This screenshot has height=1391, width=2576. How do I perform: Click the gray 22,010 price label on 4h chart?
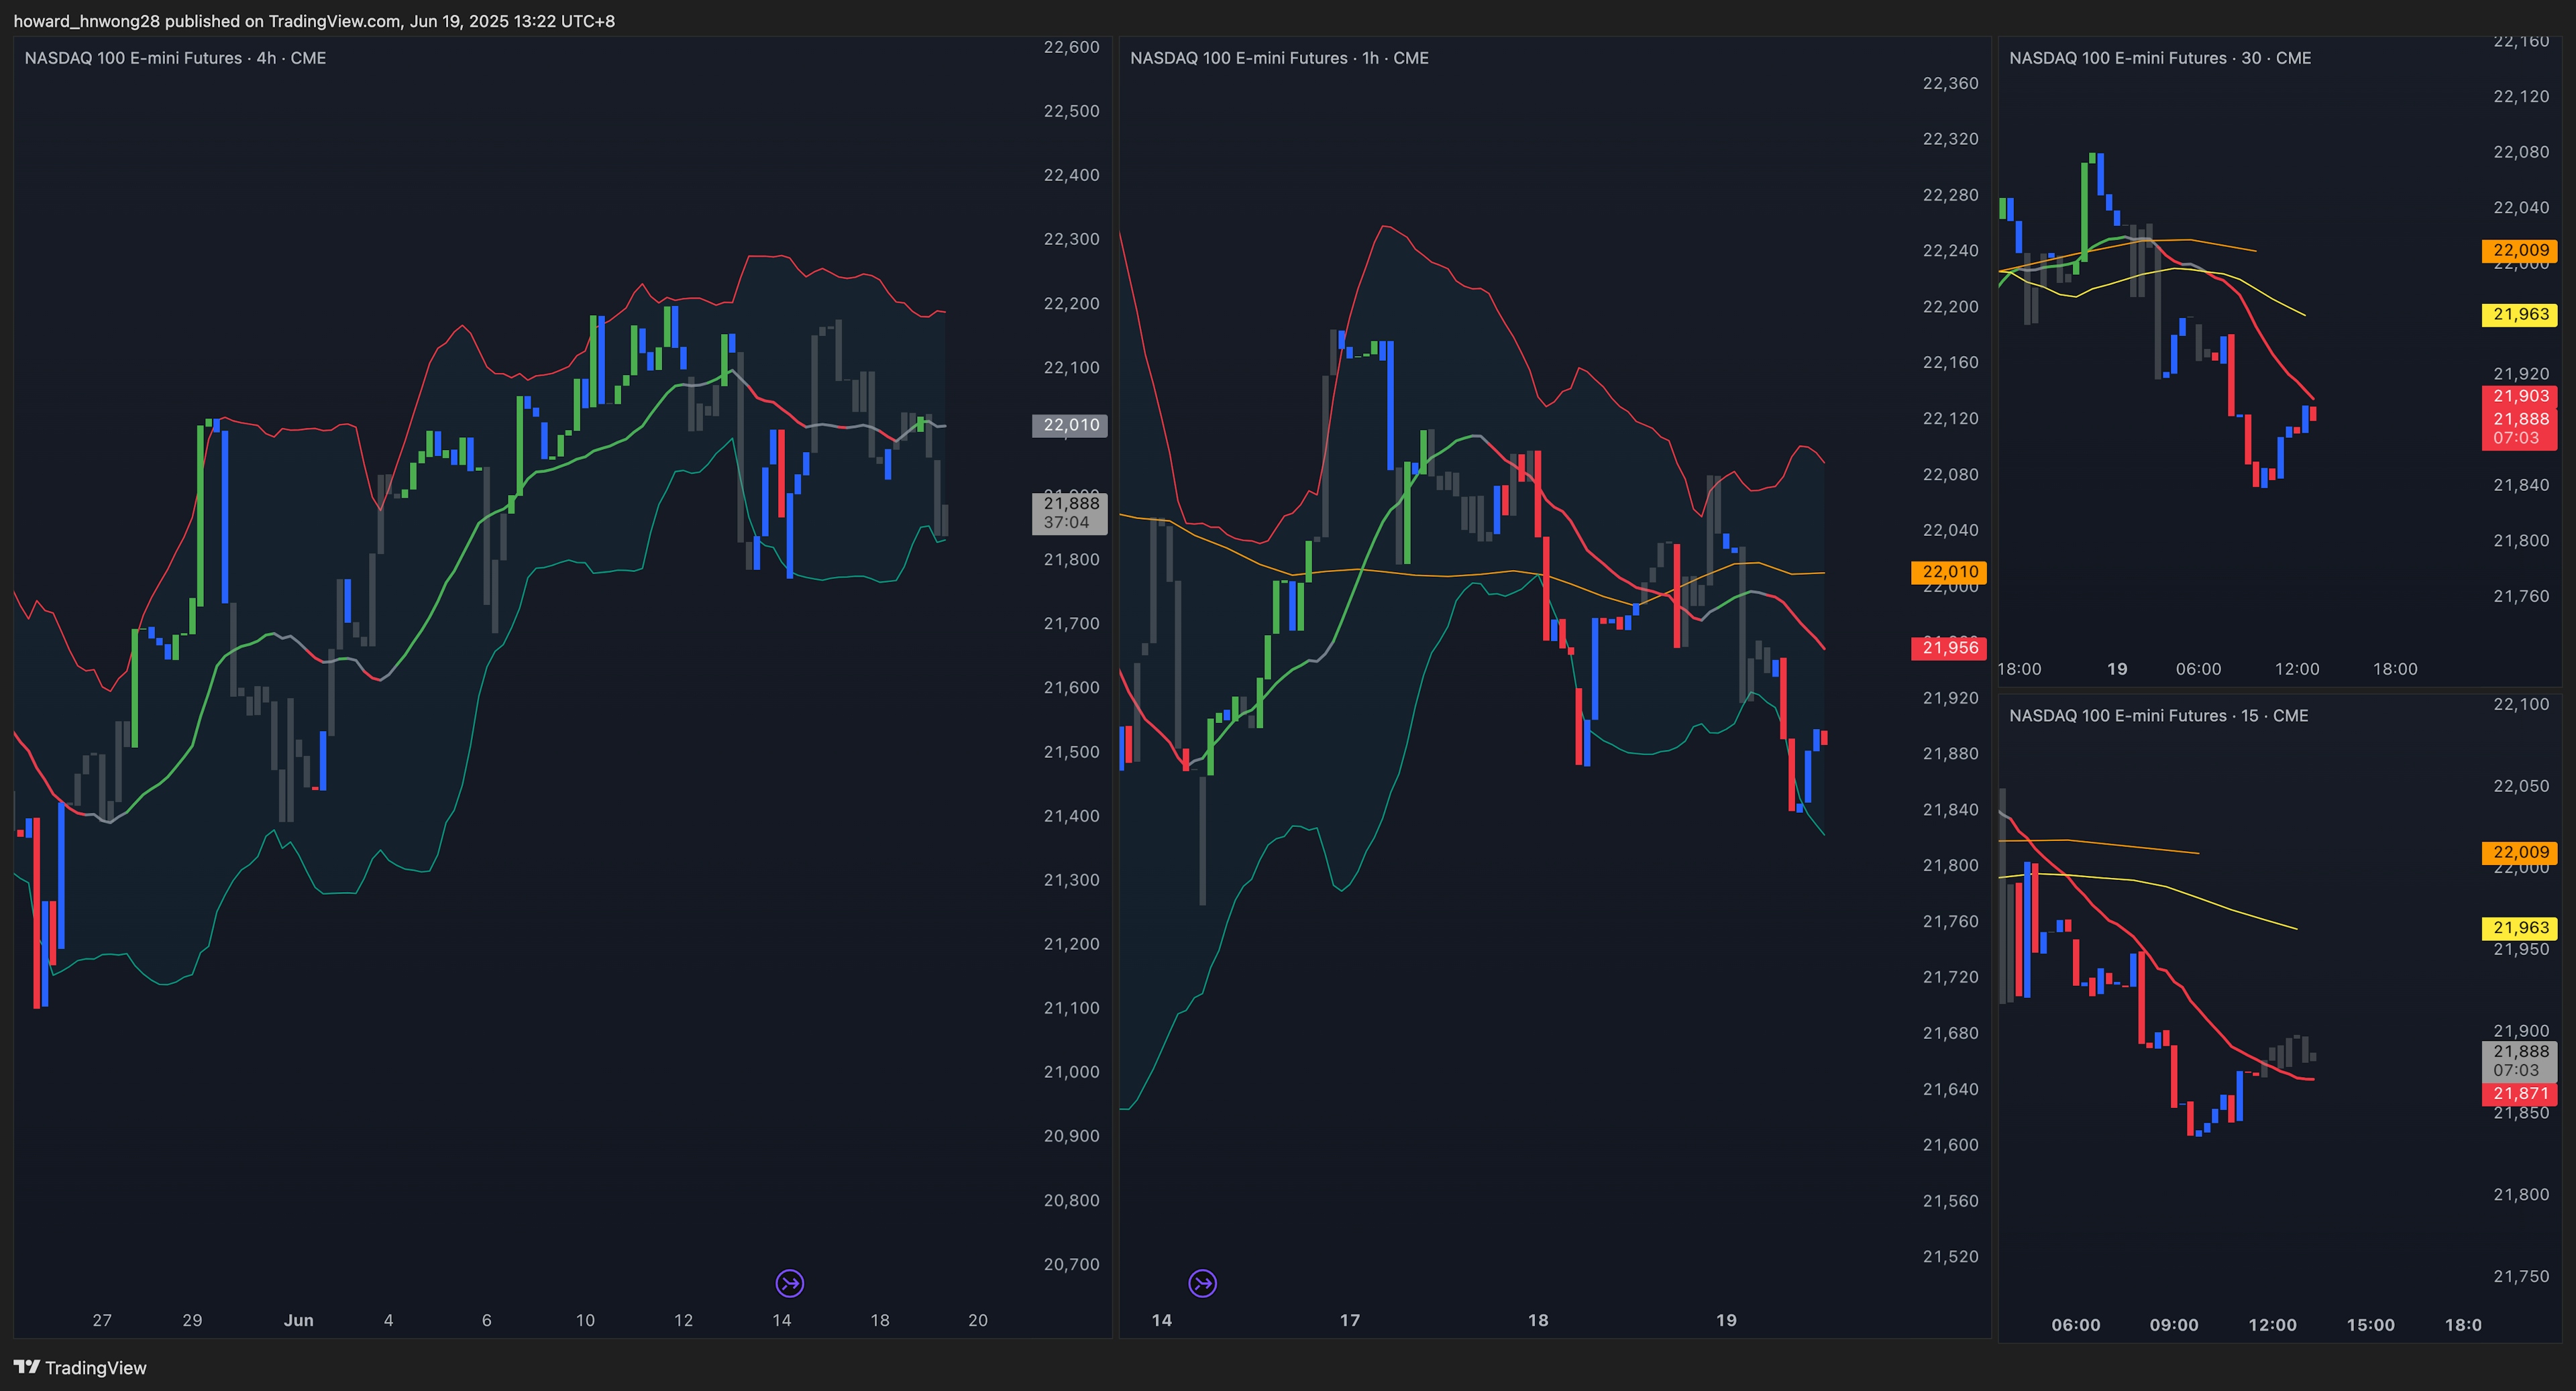click(1070, 425)
